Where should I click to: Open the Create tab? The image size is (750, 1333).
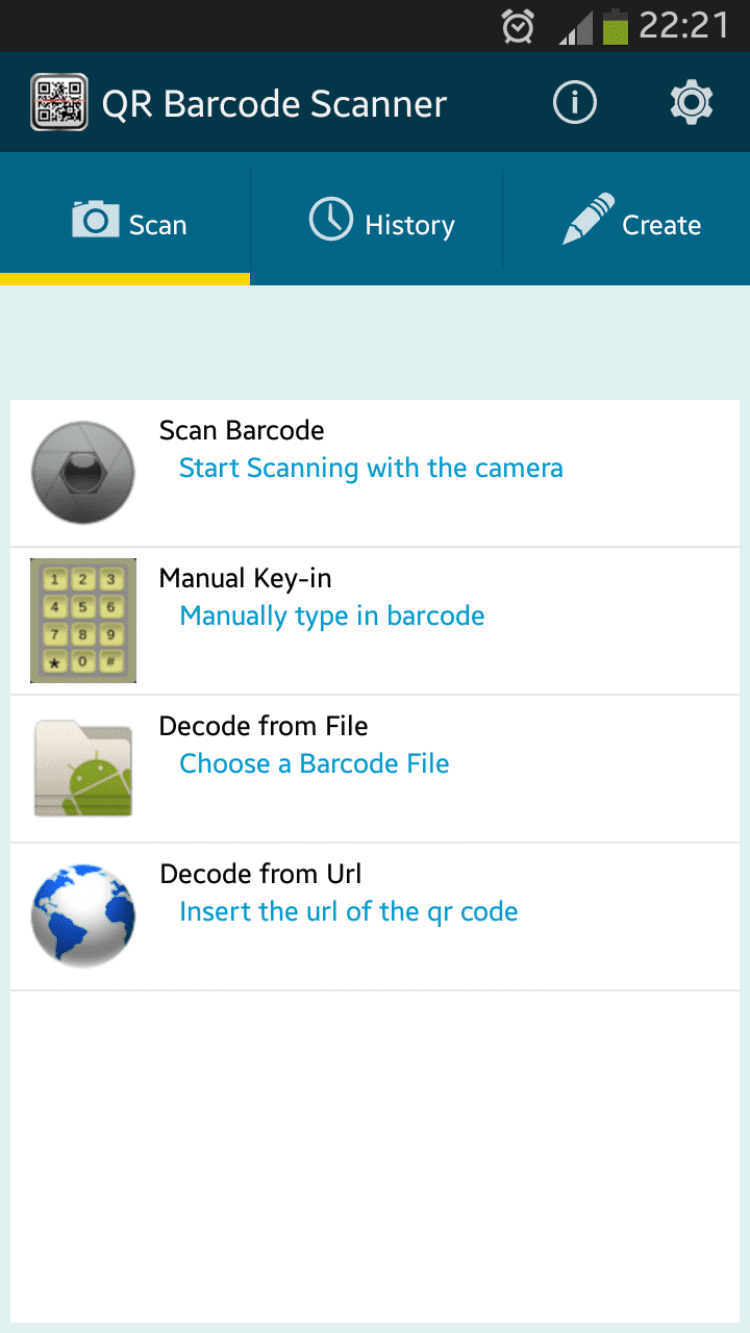pos(630,222)
